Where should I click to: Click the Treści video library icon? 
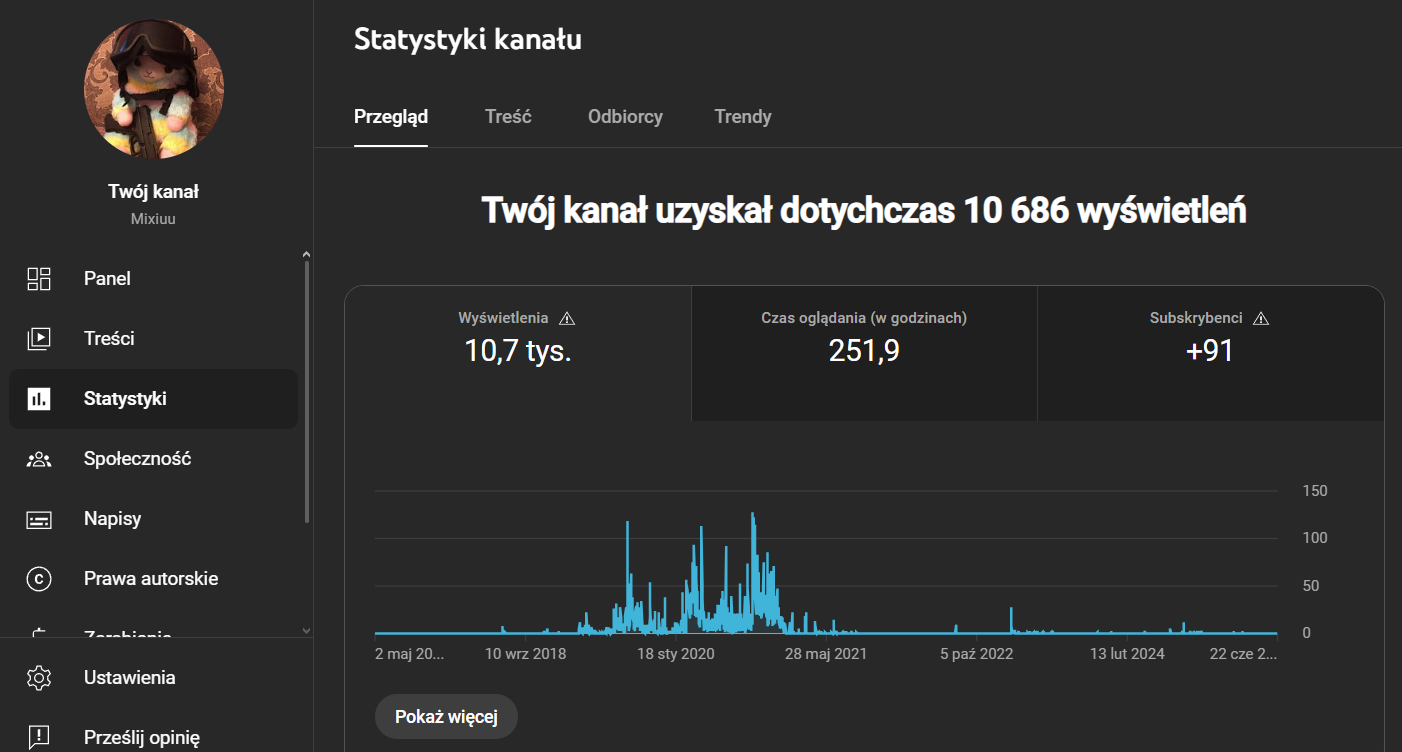[39, 339]
